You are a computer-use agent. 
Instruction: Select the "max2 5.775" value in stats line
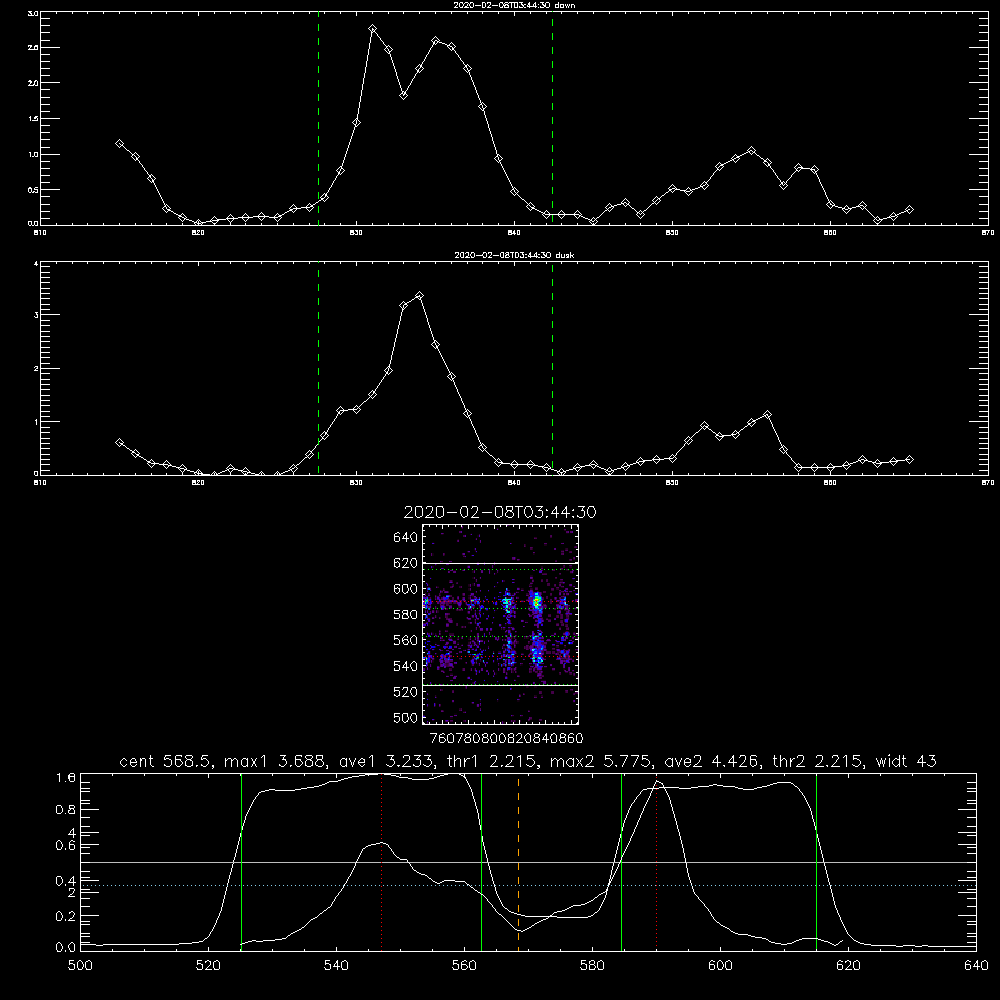pos(599,761)
